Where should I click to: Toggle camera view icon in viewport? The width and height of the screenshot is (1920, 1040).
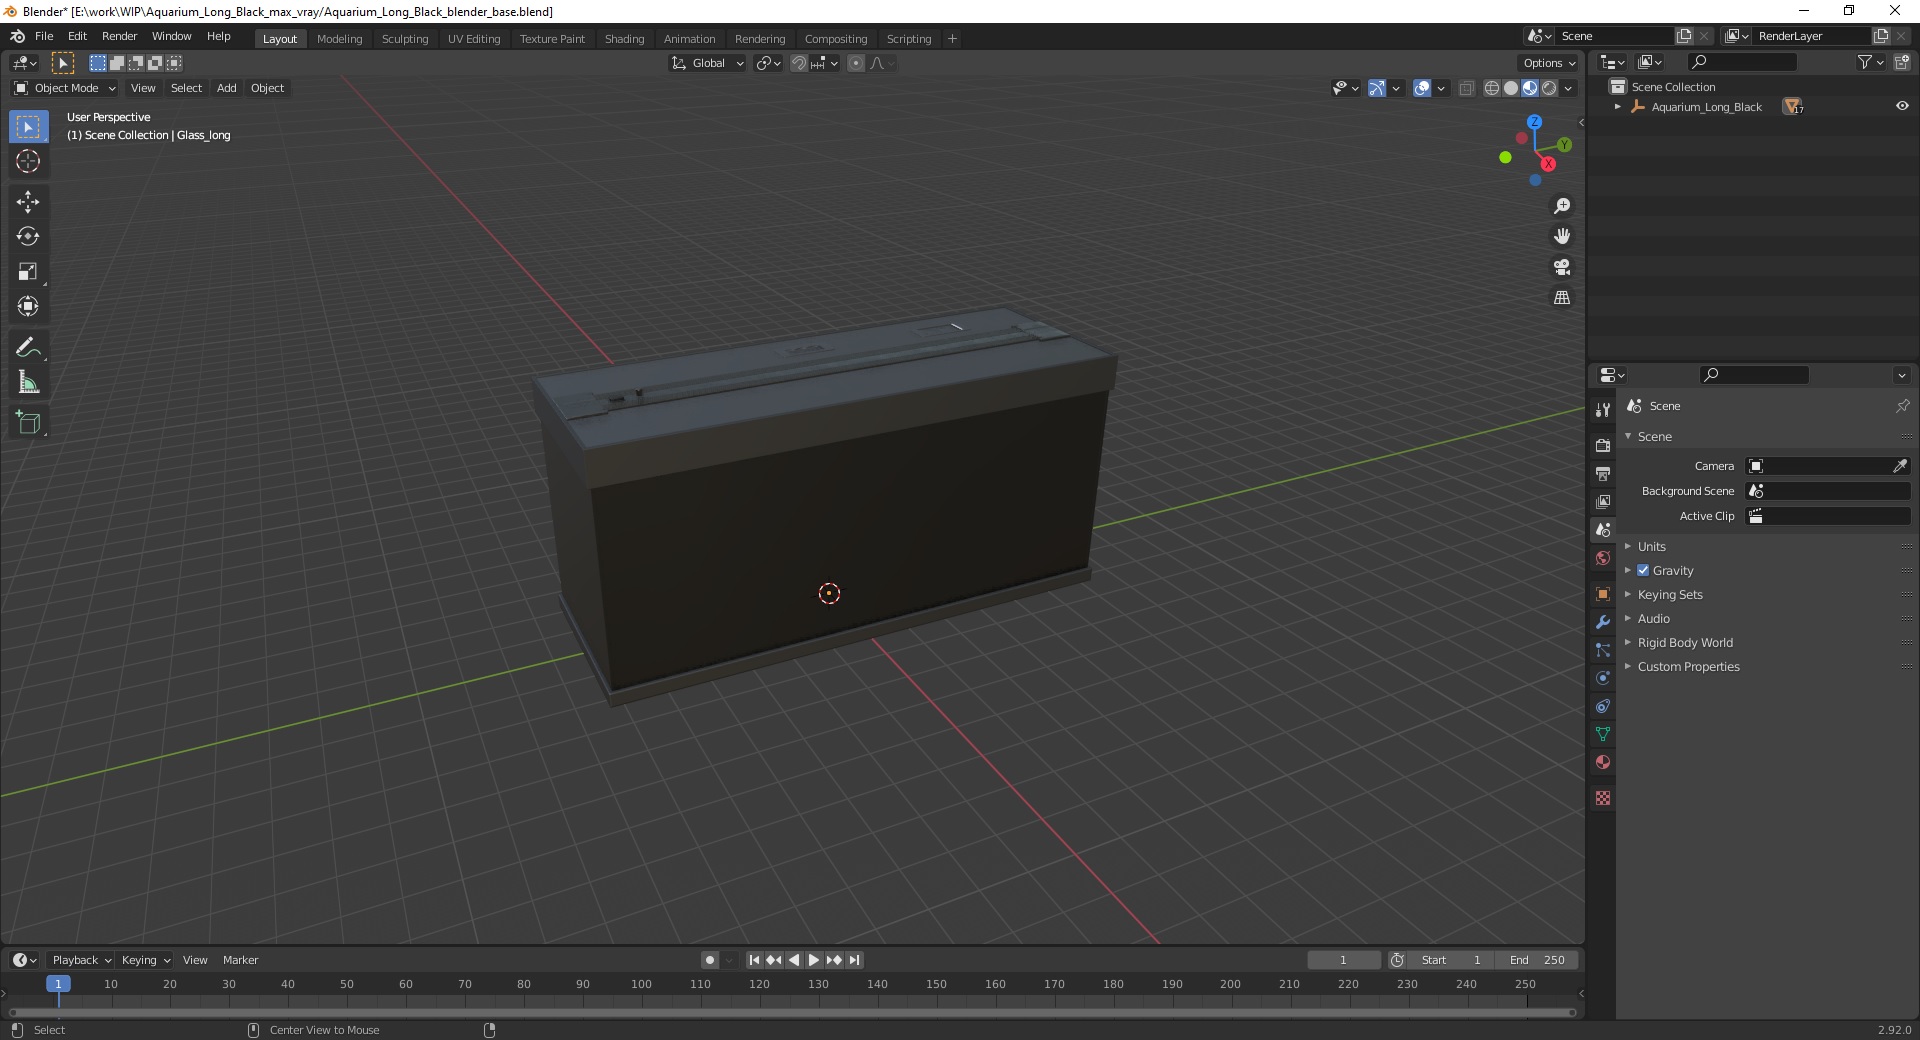click(x=1561, y=267)
